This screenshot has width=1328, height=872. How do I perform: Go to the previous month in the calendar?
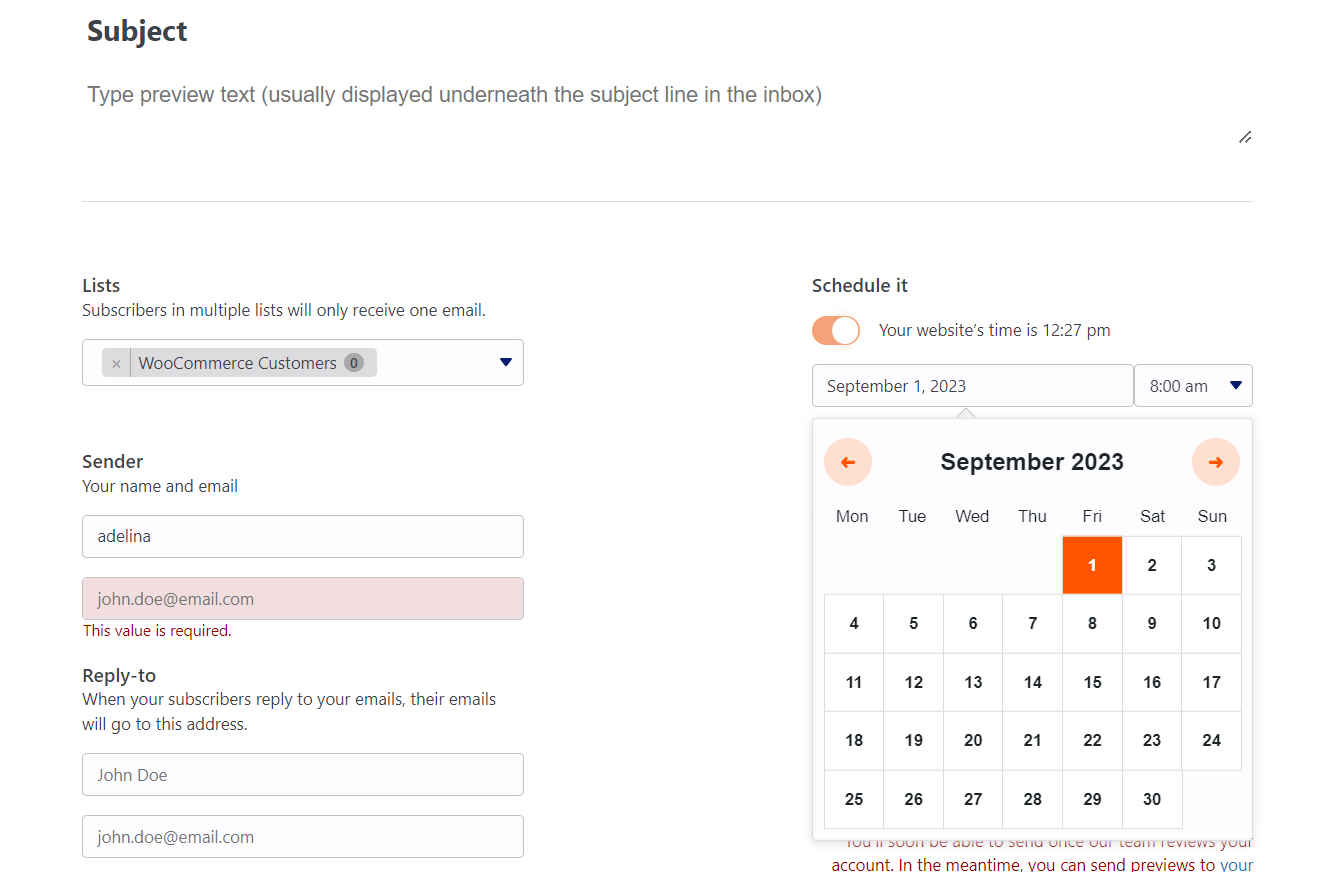pyautogui.click(x=847, y=461)
